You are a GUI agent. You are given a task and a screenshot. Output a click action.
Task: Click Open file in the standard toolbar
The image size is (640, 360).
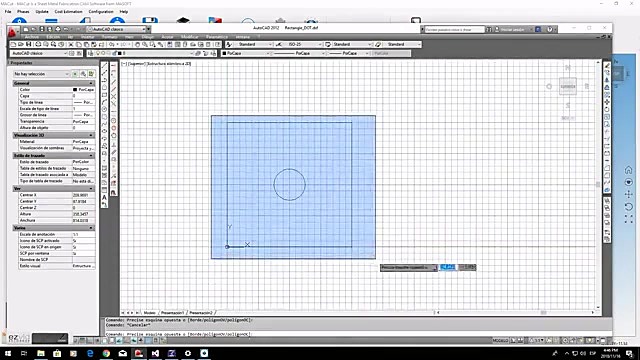(x=21, y=44)
